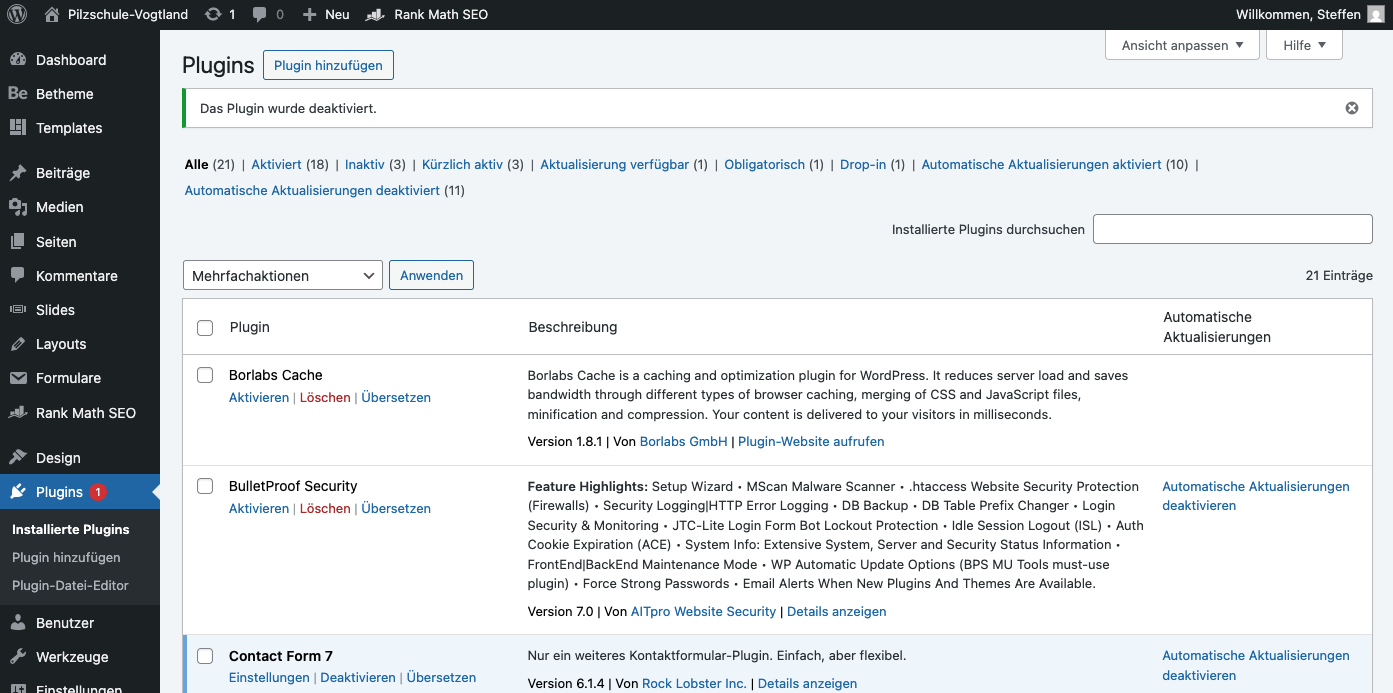Click the plugin search input field
Viewport: 1393px width, 693px height.
1232,229
